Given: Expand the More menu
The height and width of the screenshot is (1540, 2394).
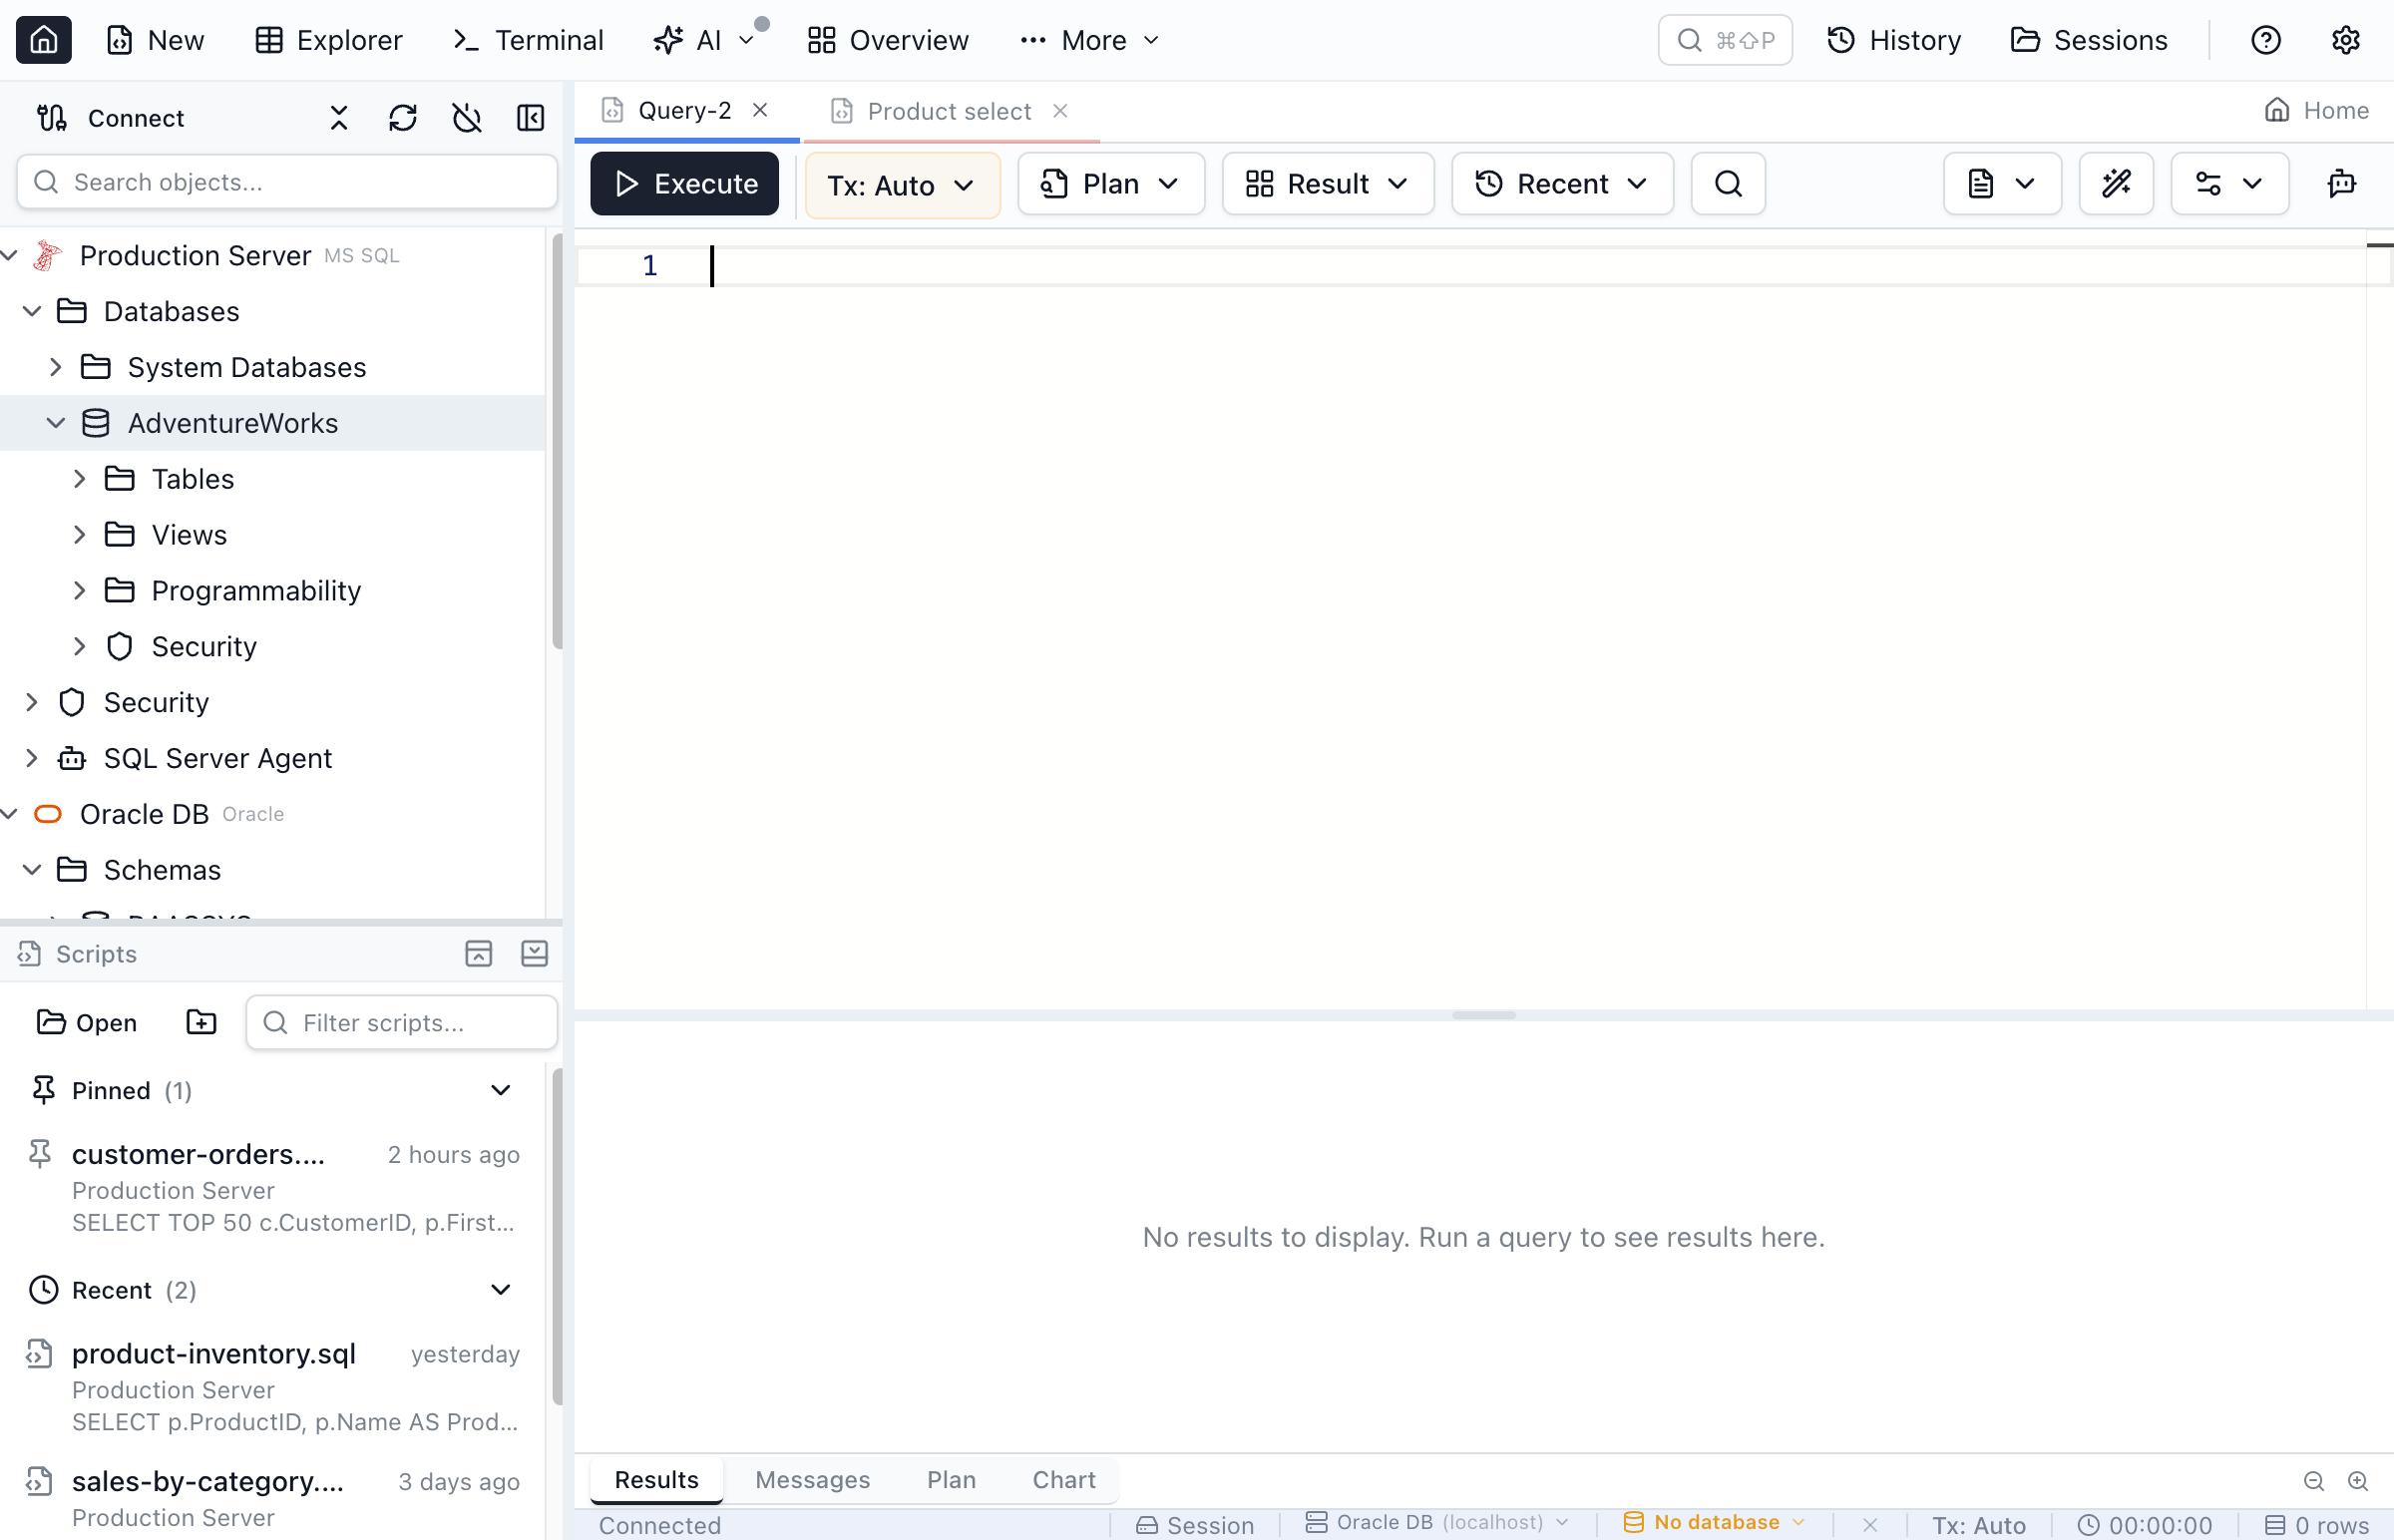Looking at the screenshot, I should [1089, 40].
